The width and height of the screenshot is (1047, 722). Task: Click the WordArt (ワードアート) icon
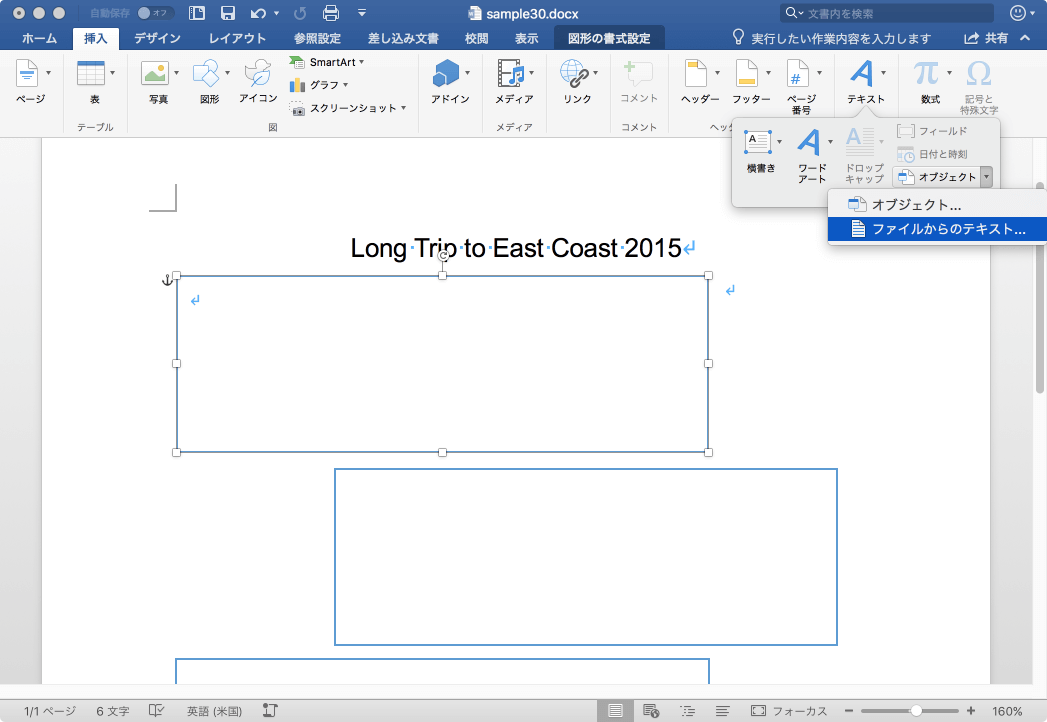[809, 142]
